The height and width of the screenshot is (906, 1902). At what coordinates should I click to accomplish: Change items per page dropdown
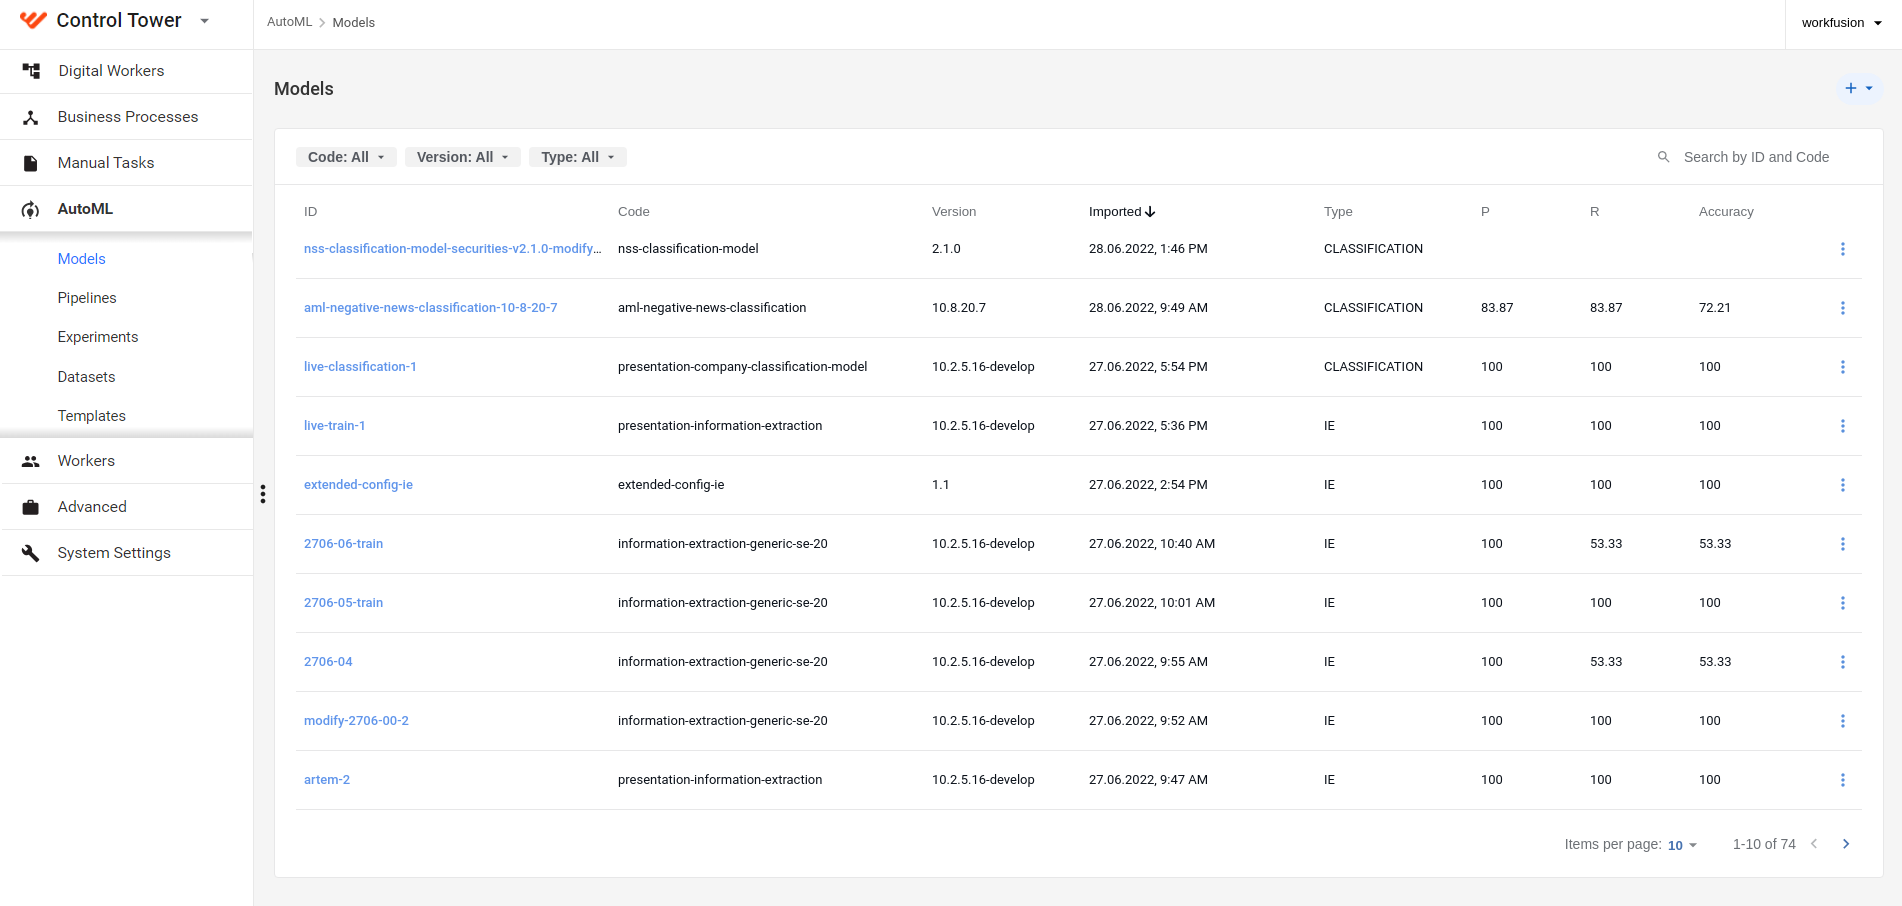(x=1682, y=845)
